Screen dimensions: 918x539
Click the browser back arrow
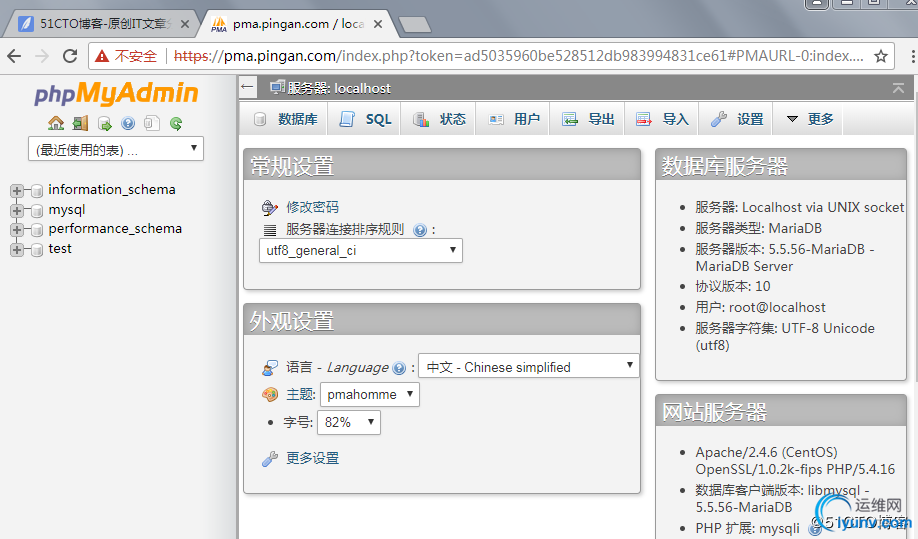tap(14, 56)
